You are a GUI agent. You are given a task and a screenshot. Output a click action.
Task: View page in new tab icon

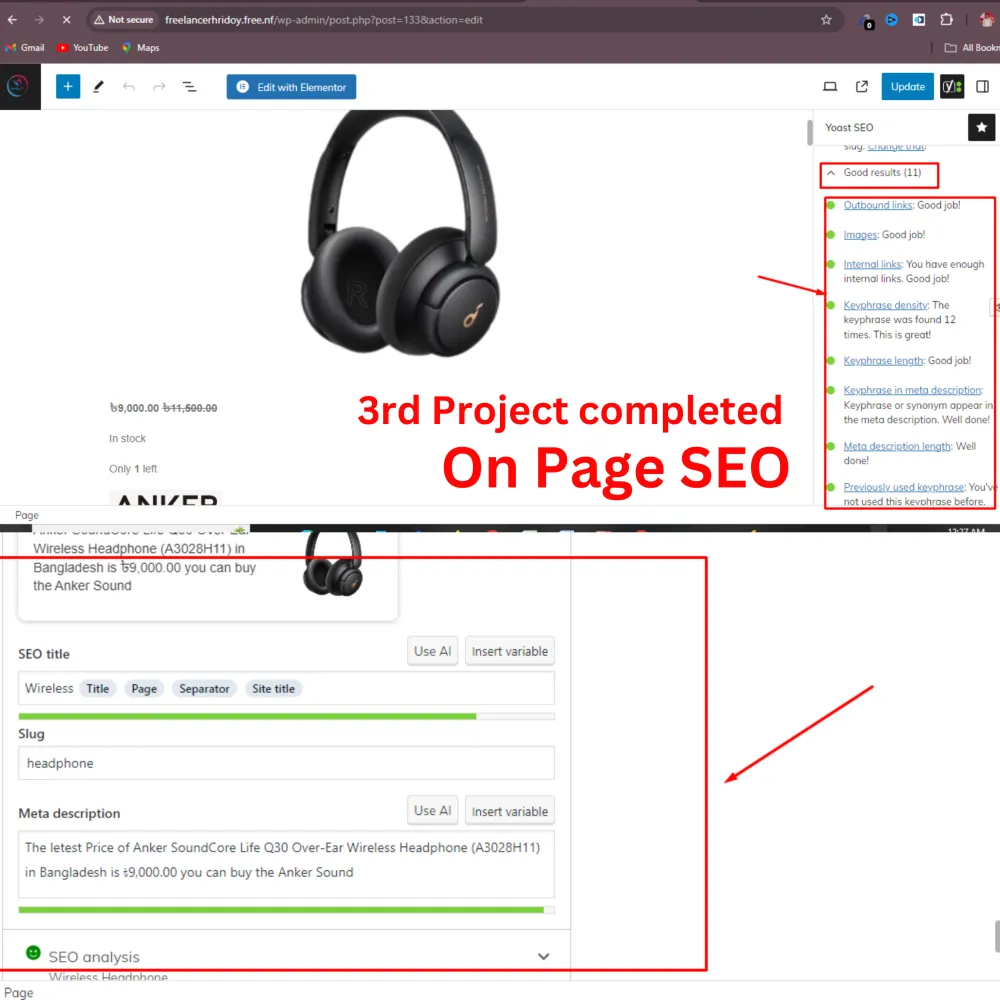(862, 87)
